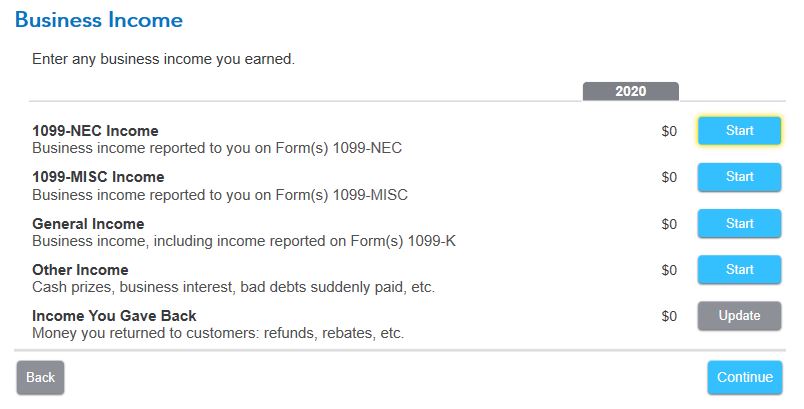Click the Form(s) 1099-K description text
This screenshot has width=804, height=409.
[403, 241]
